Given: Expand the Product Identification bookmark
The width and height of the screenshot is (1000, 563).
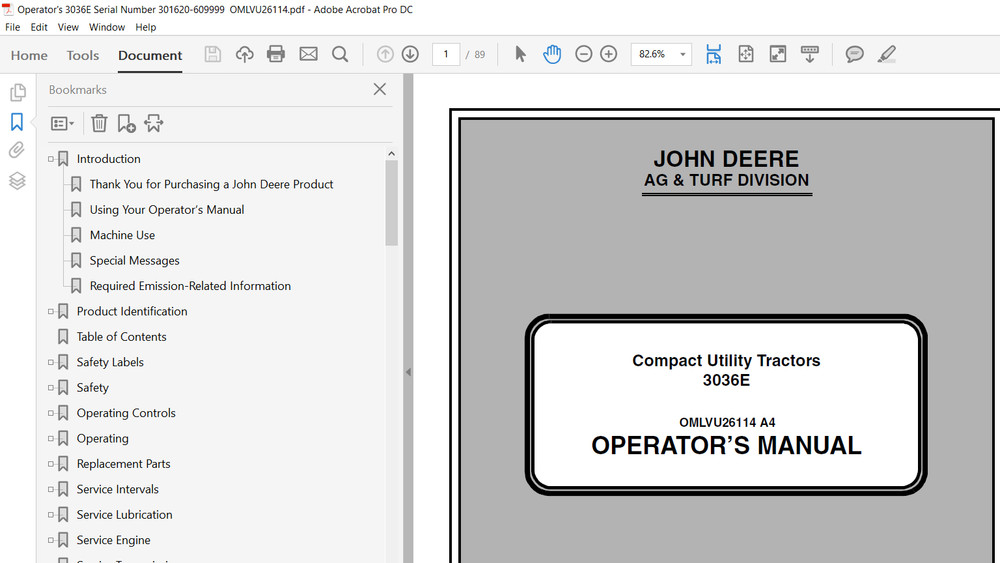Looking at the screenshot, I should tap(51, 311).
